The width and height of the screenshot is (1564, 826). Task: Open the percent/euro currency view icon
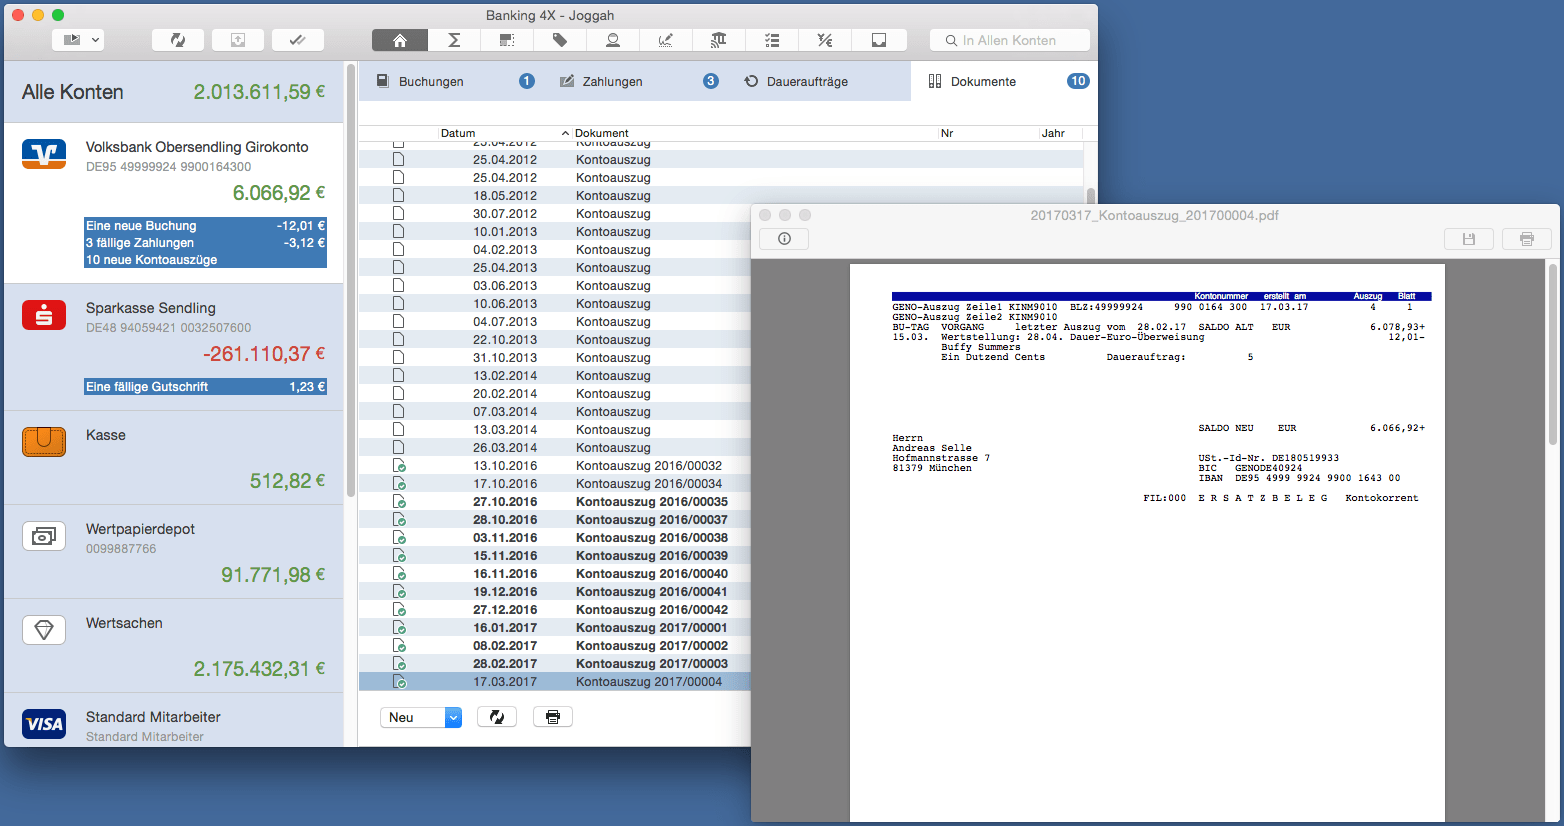pos(825,40)
